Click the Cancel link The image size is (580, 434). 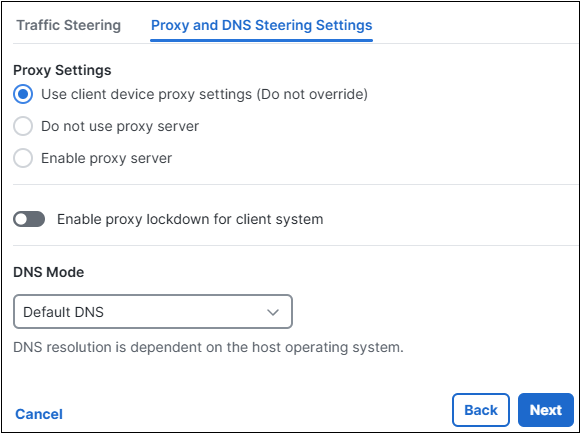click(39, 414)
